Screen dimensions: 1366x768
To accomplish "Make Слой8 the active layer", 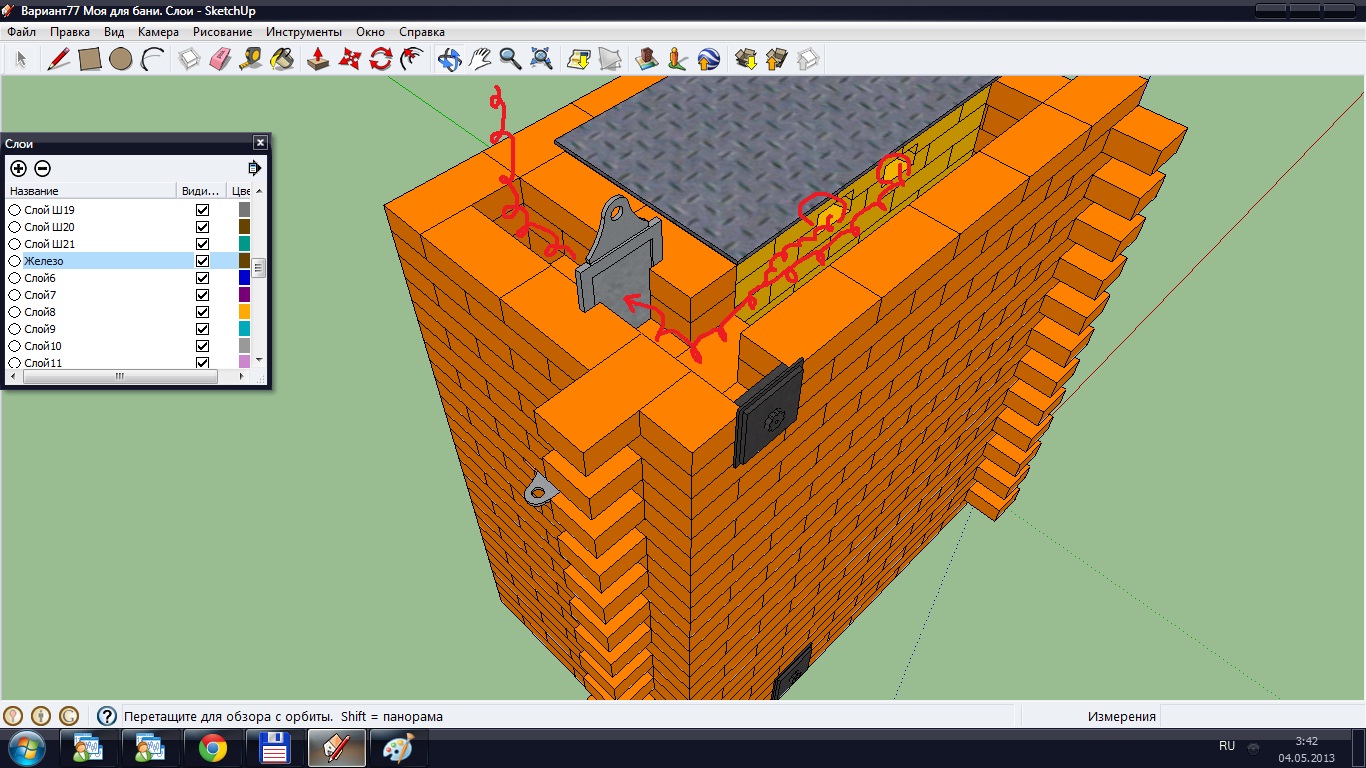I will (x=15, y=312).
